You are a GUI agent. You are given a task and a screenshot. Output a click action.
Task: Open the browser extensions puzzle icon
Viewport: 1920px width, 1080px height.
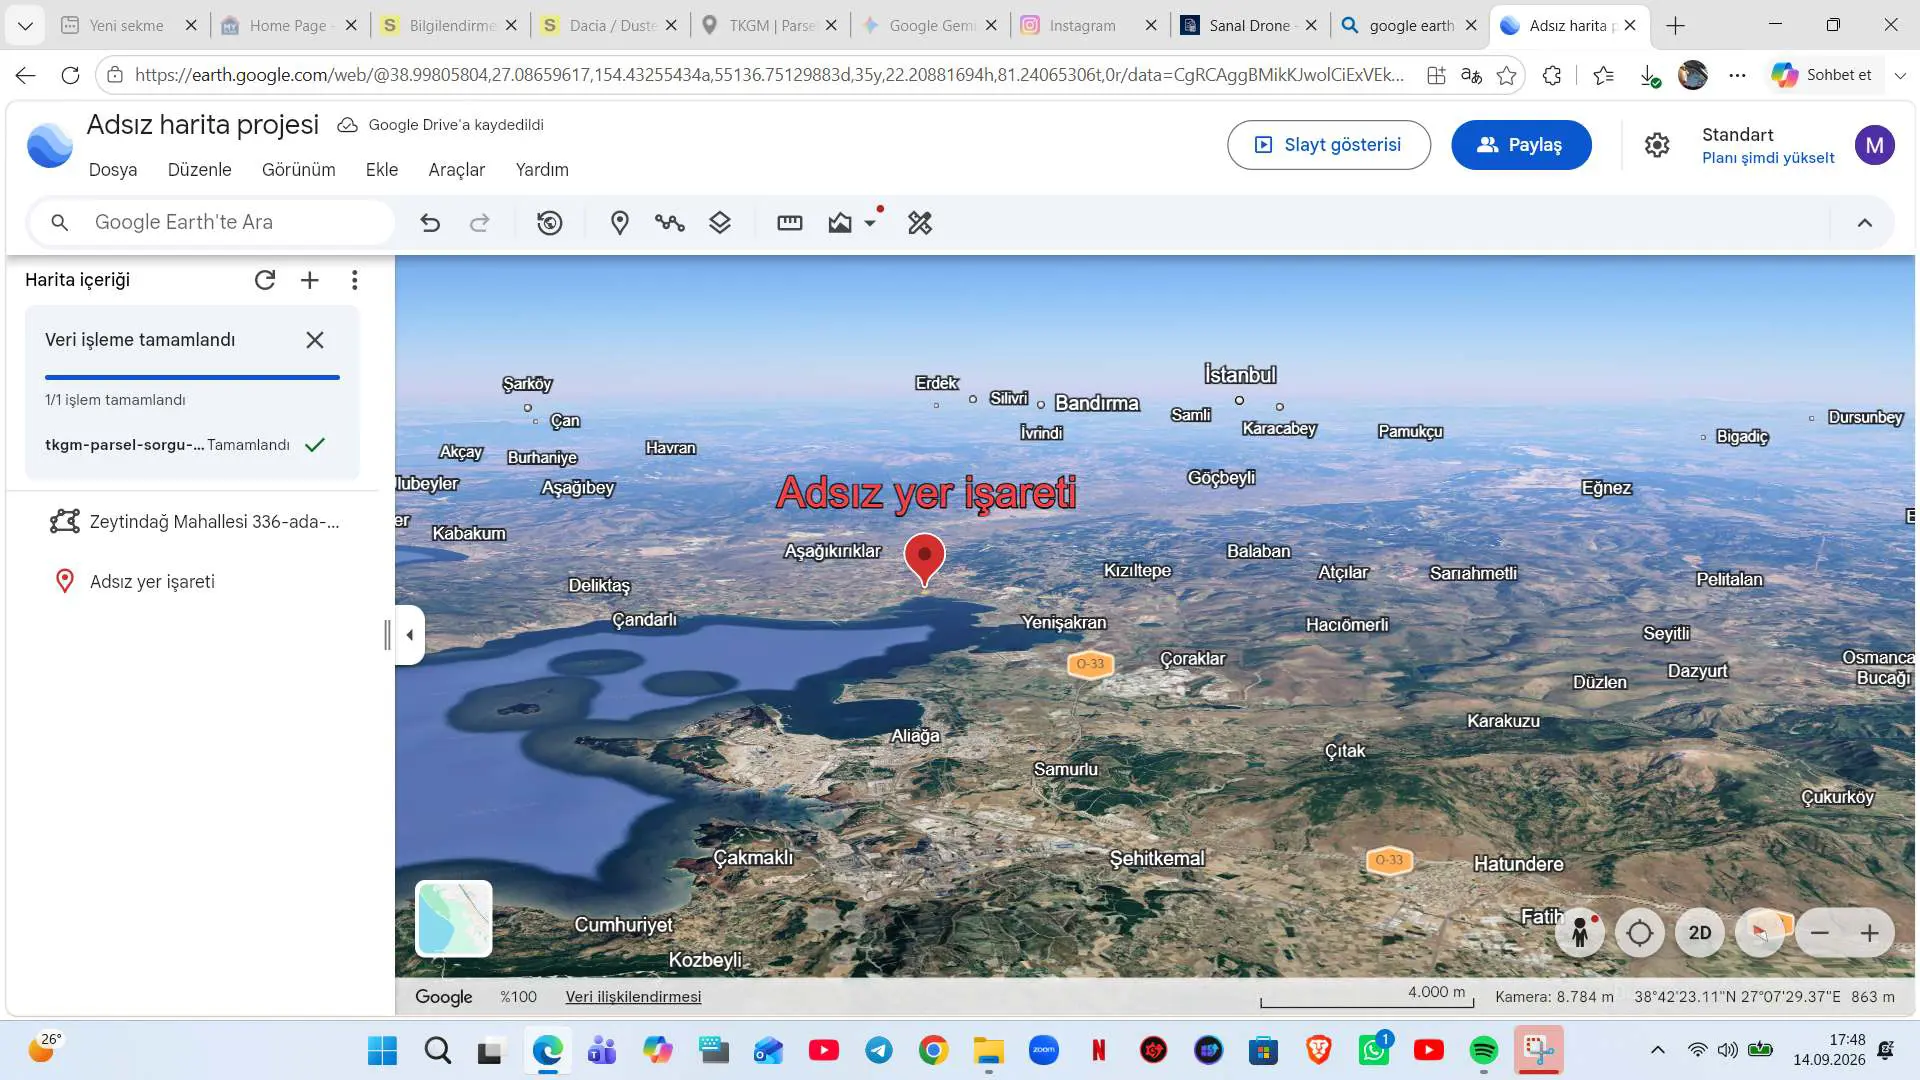click(x=1552, y=75)
